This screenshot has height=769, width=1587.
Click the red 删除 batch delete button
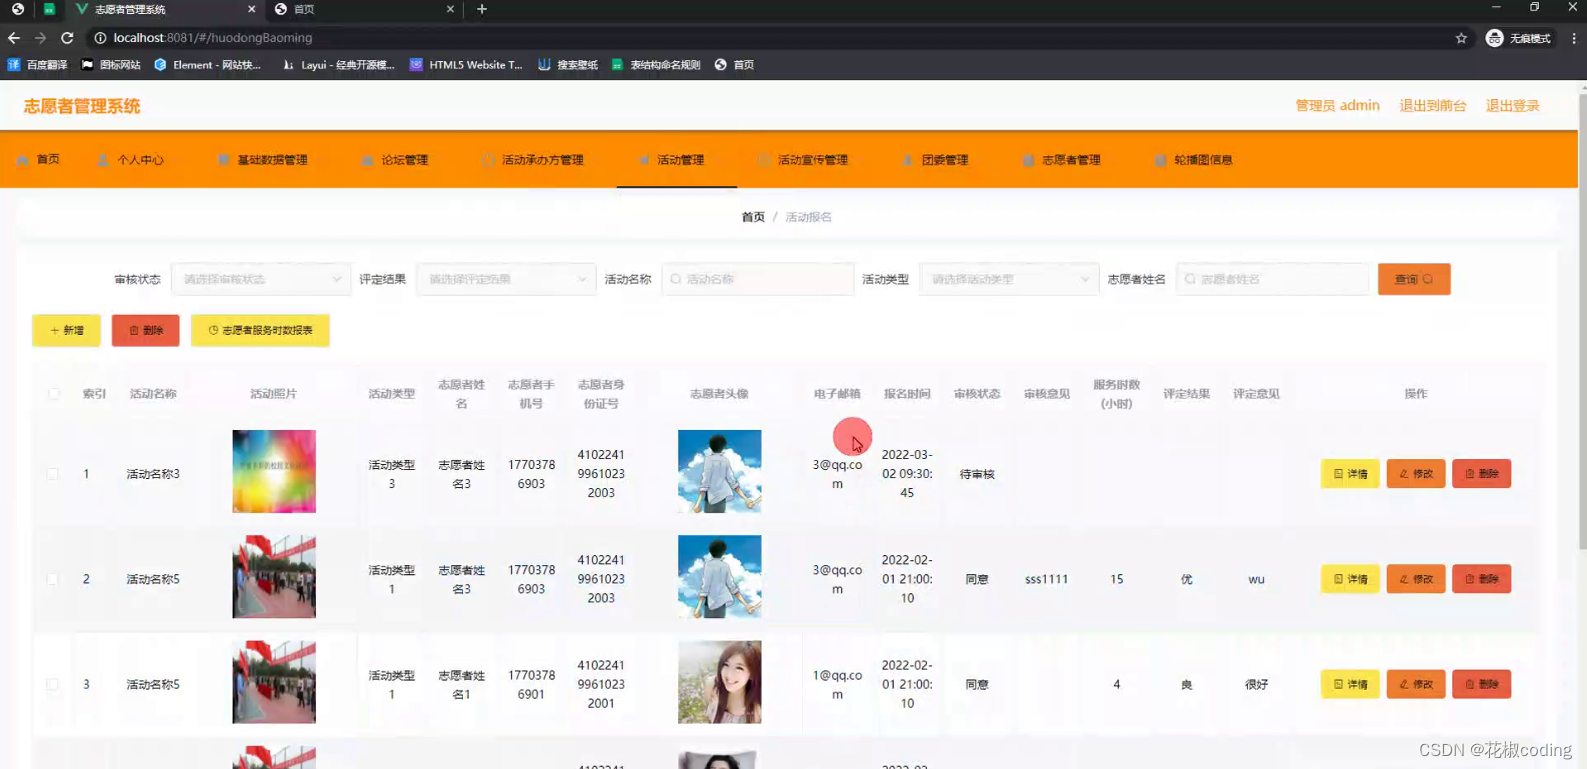tap(145, 330)
